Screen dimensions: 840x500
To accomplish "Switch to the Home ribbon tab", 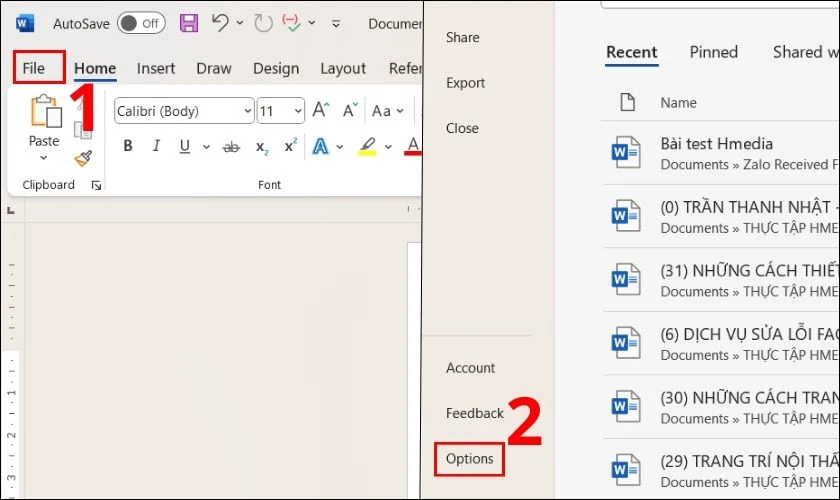I will (x=95, y=69).
